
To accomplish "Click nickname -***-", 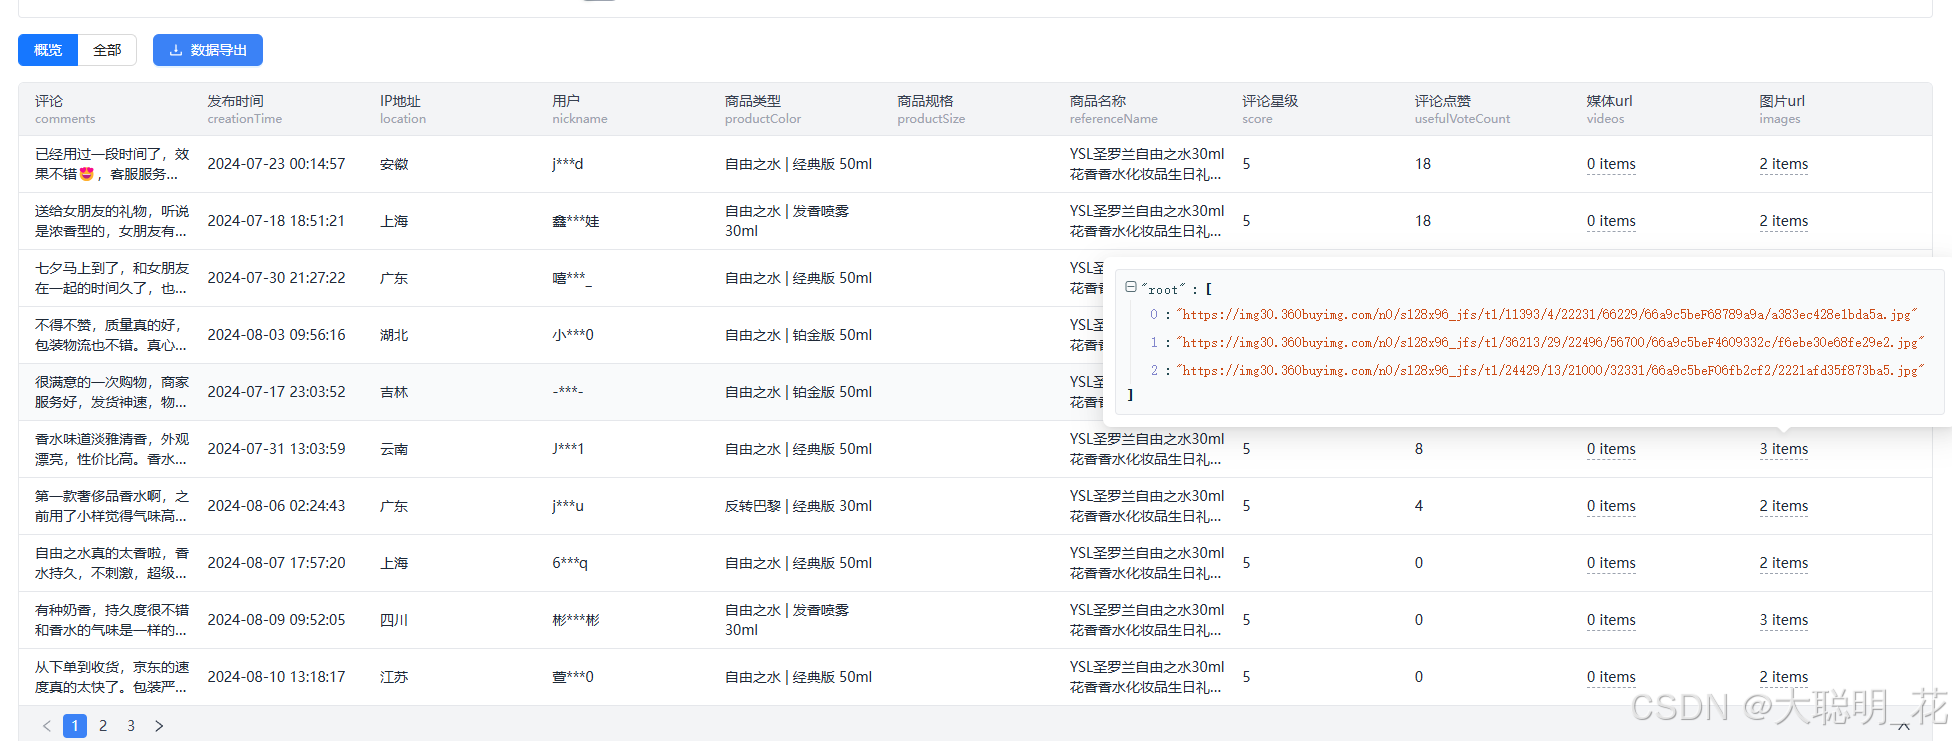I will 567,392.
